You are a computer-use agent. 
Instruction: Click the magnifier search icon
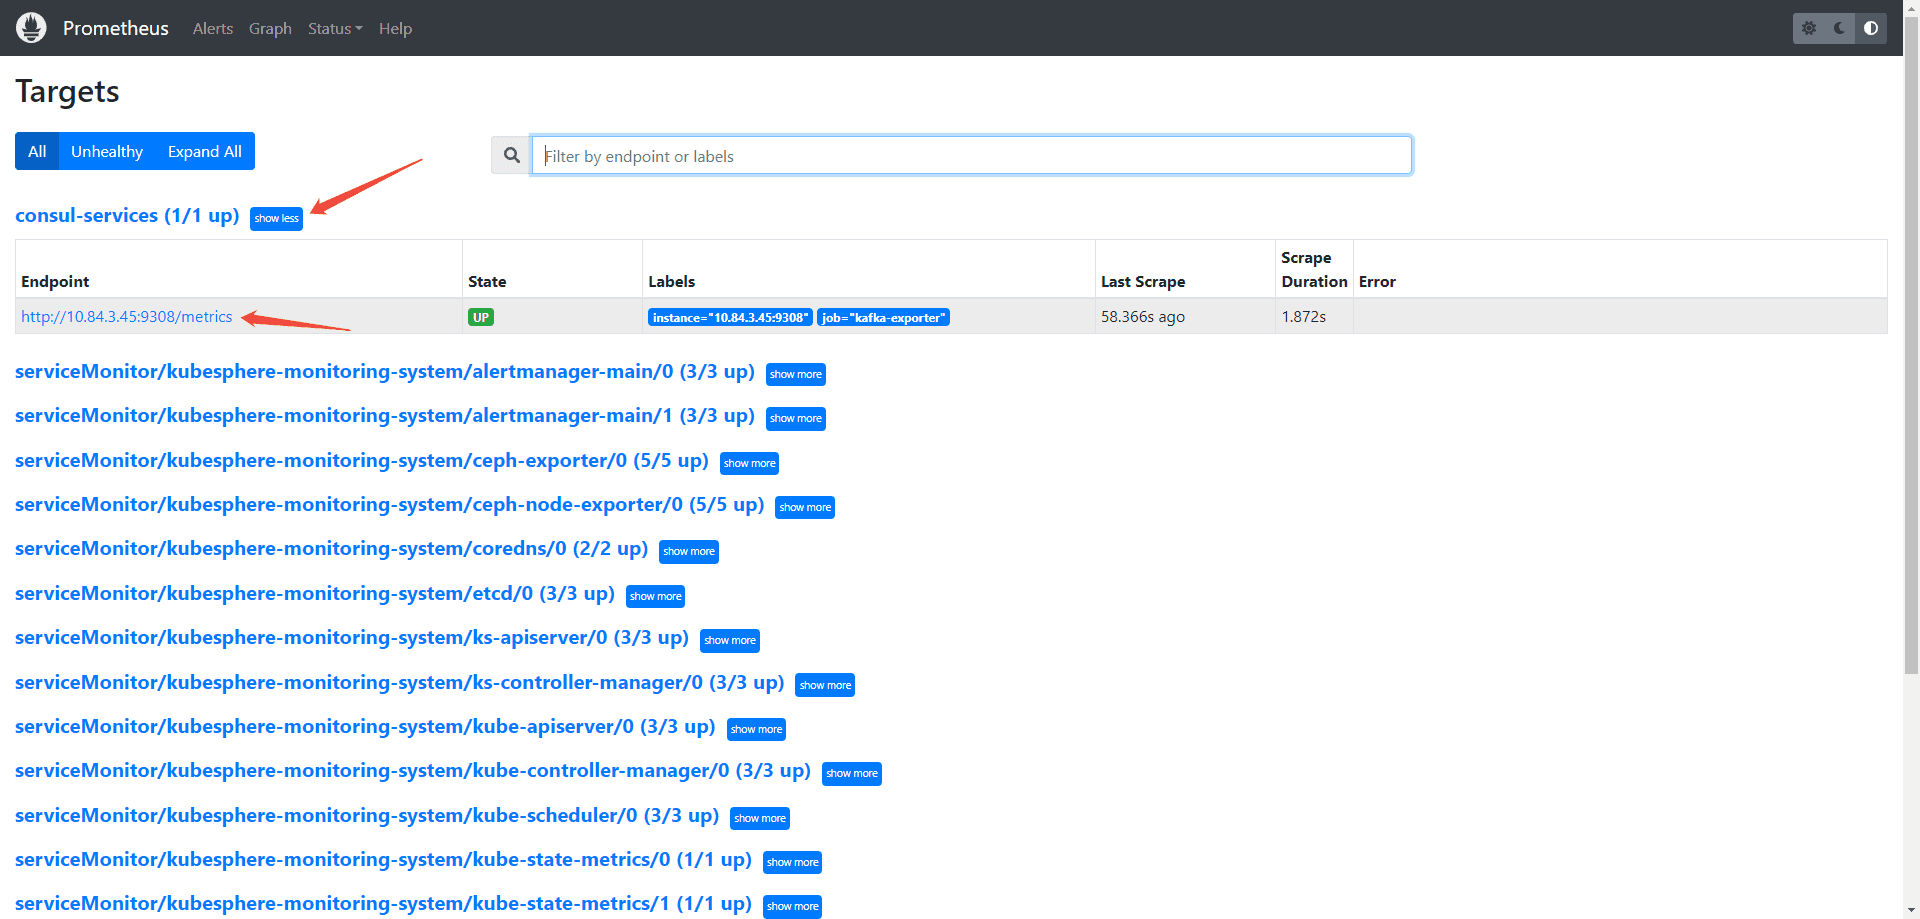(511, 155)
